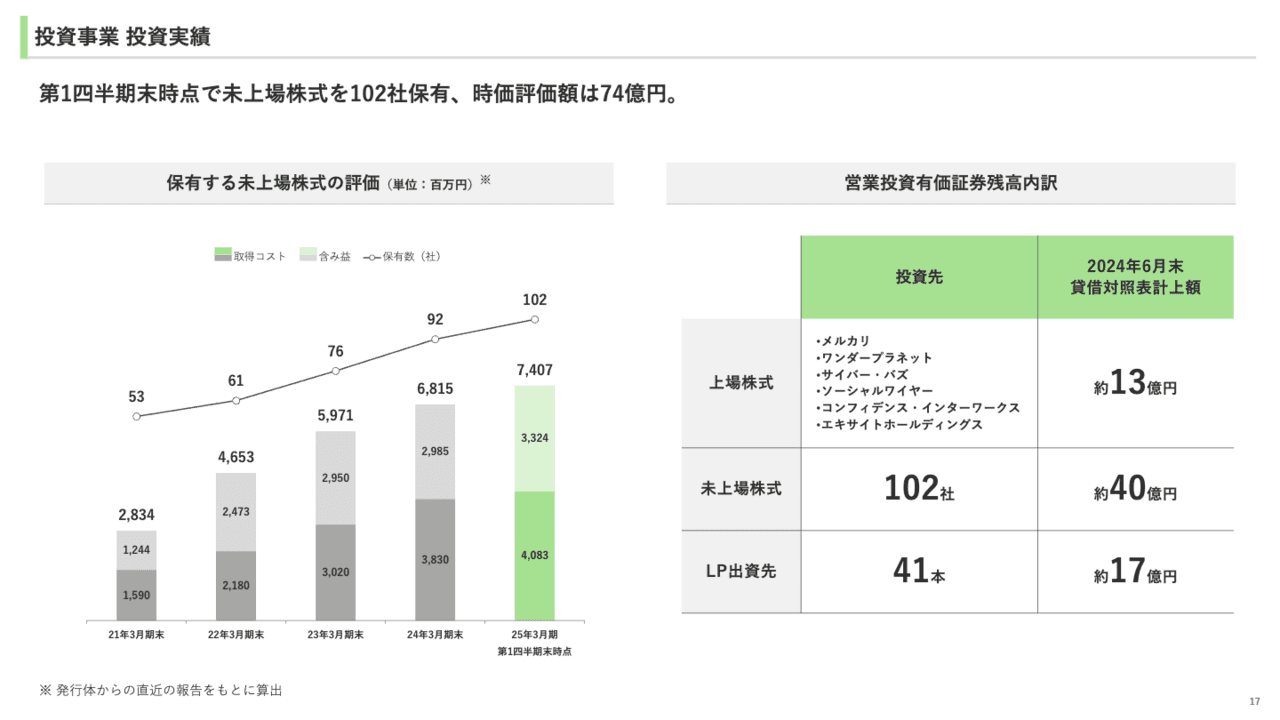The width and height of the screenshot is (1280, 720).
Task: Click the total value 5,971
Action: [x=335, y=415]
